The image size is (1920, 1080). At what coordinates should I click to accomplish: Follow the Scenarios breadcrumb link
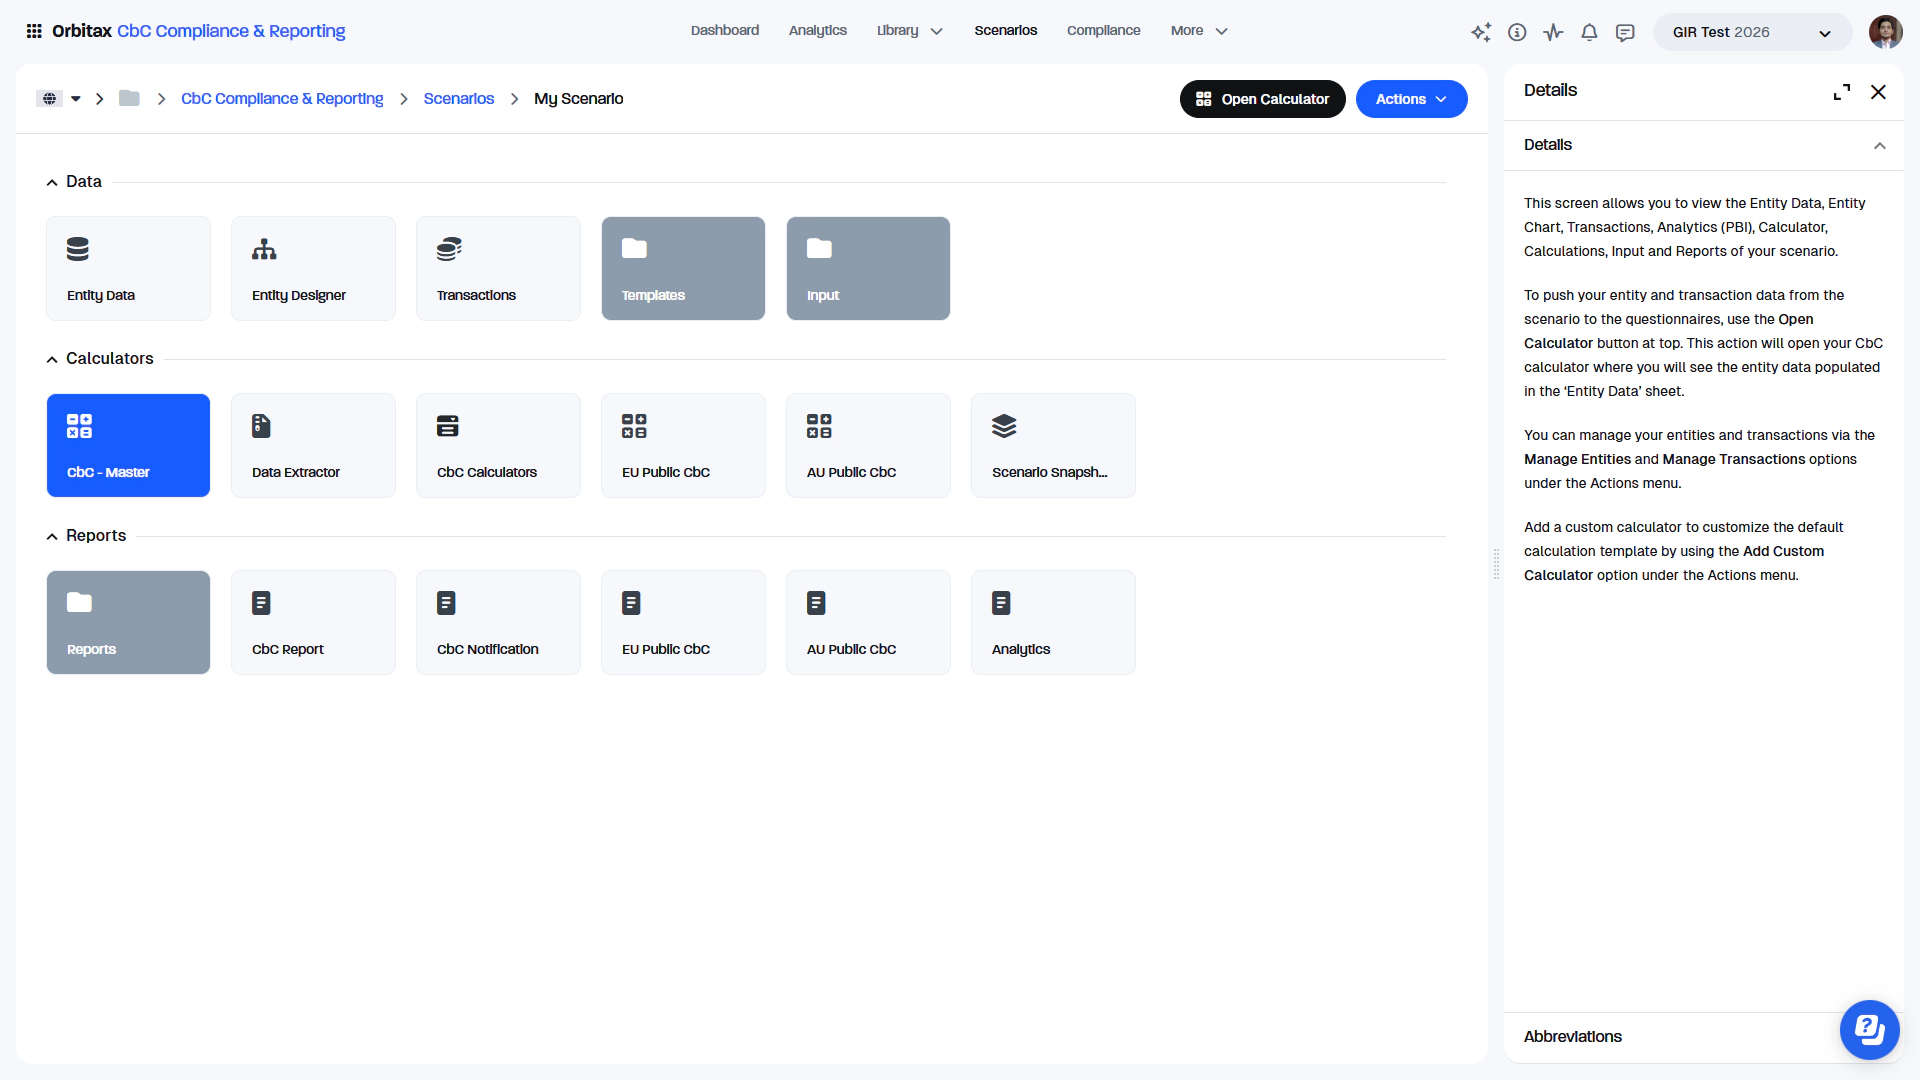coord(459,99)
